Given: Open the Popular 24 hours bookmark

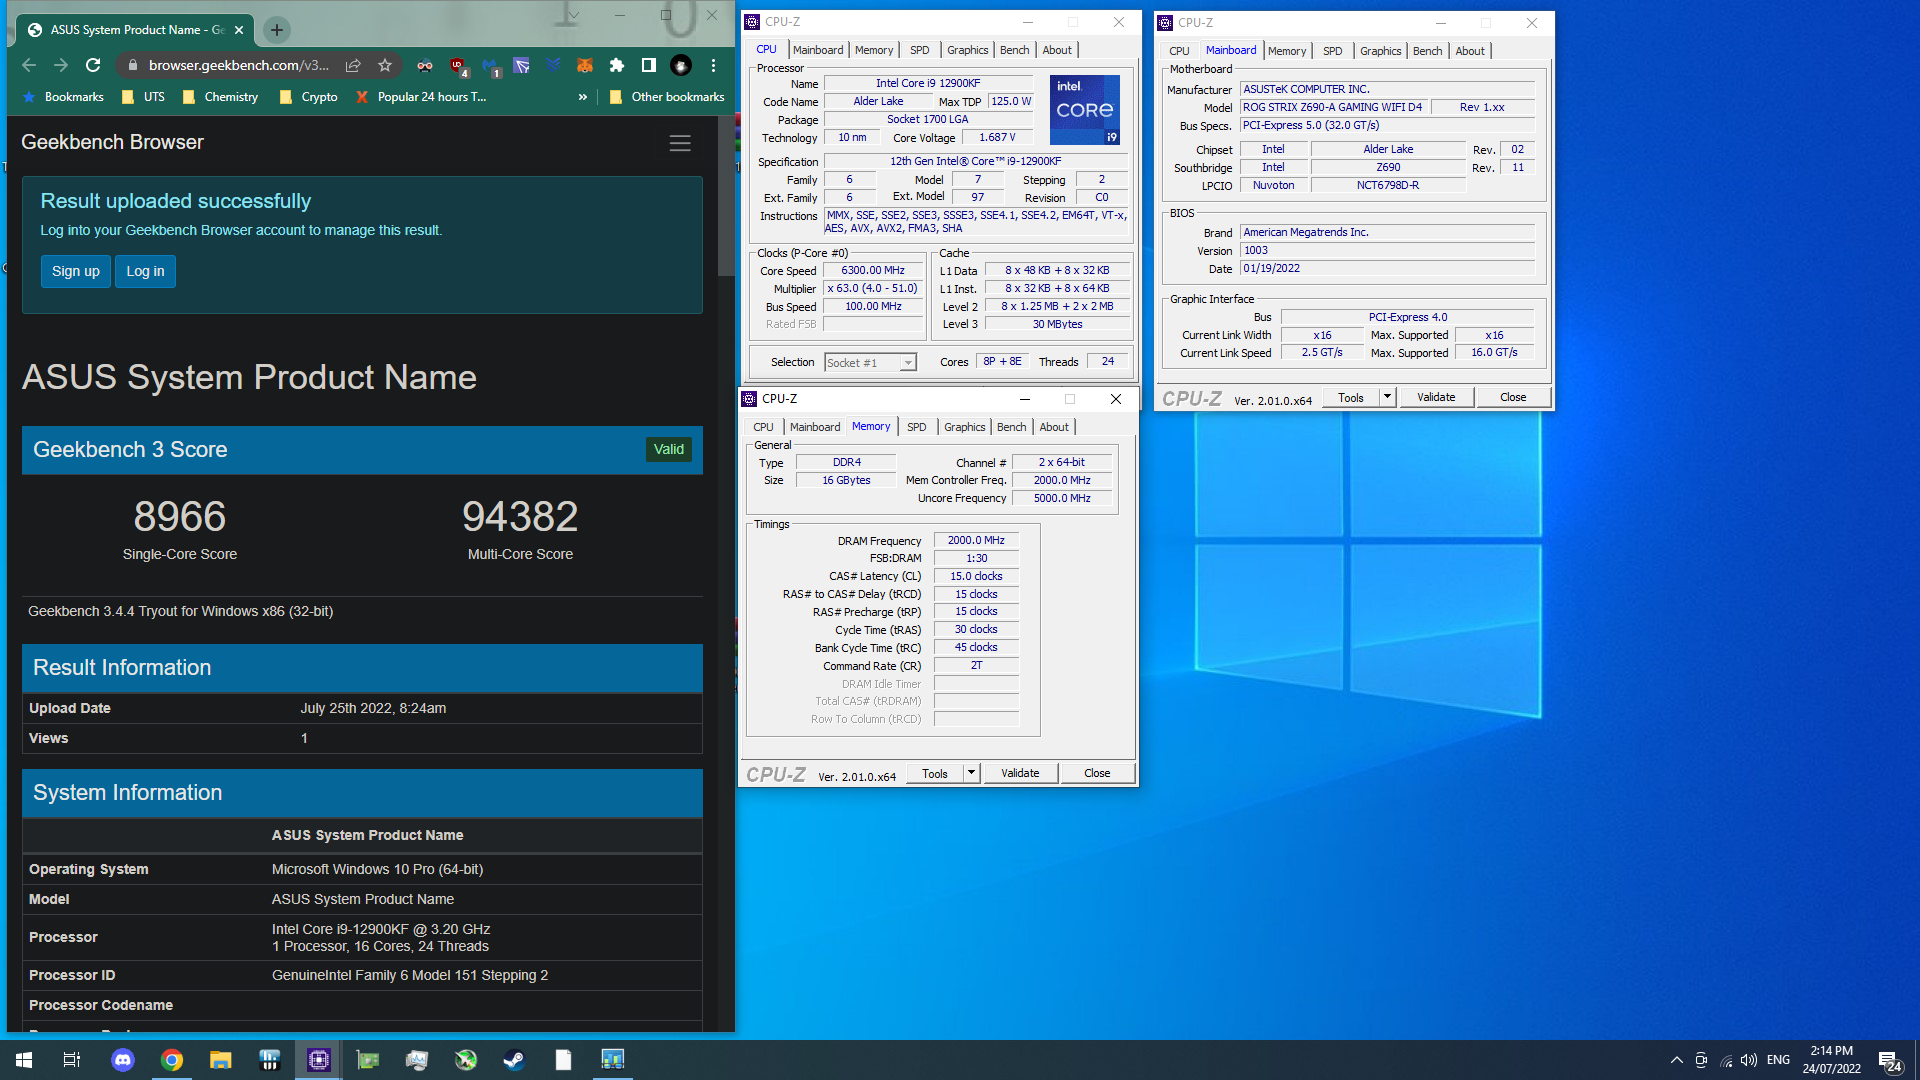Looking at the screenshot, I should (420, 97).
